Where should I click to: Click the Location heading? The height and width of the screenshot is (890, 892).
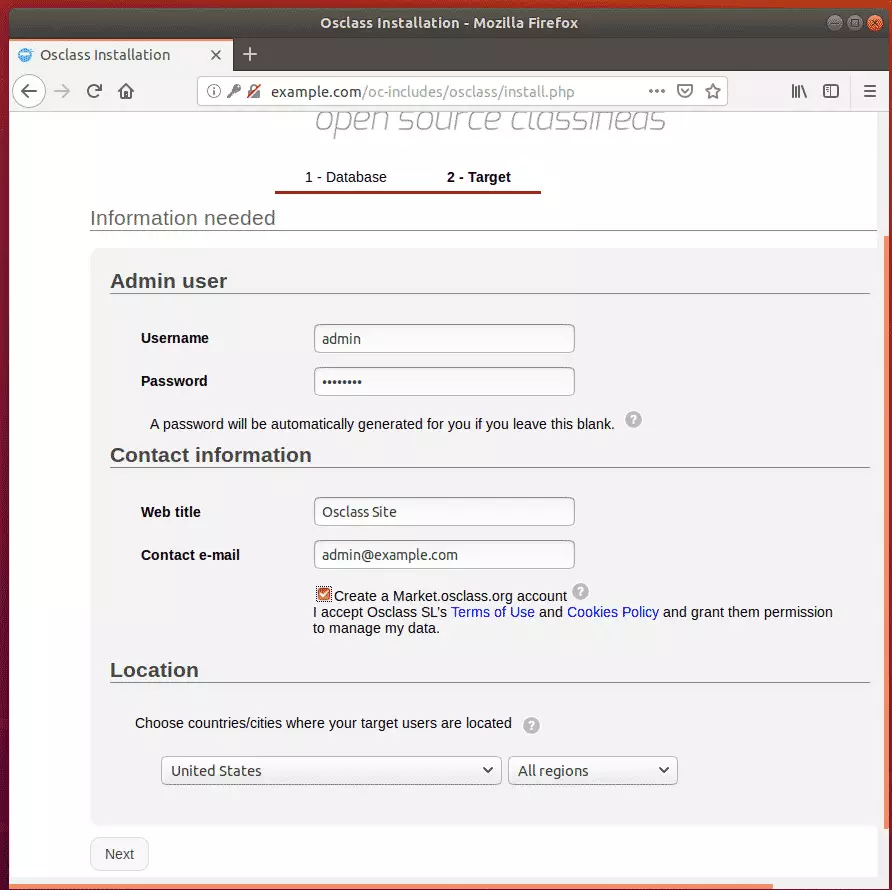pos(154,670)
